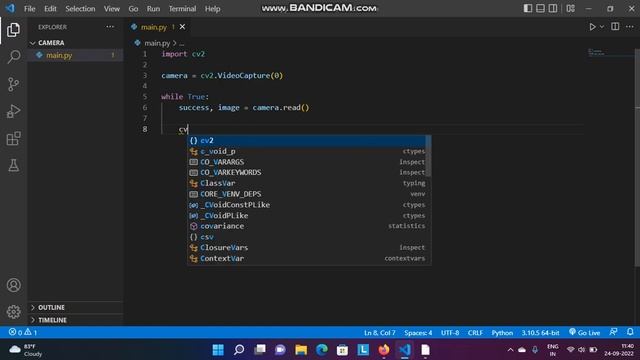The image size is (640, 360).
Task: Select interpreter 3.10.5 64-bit
Action: tap(540, 333)
